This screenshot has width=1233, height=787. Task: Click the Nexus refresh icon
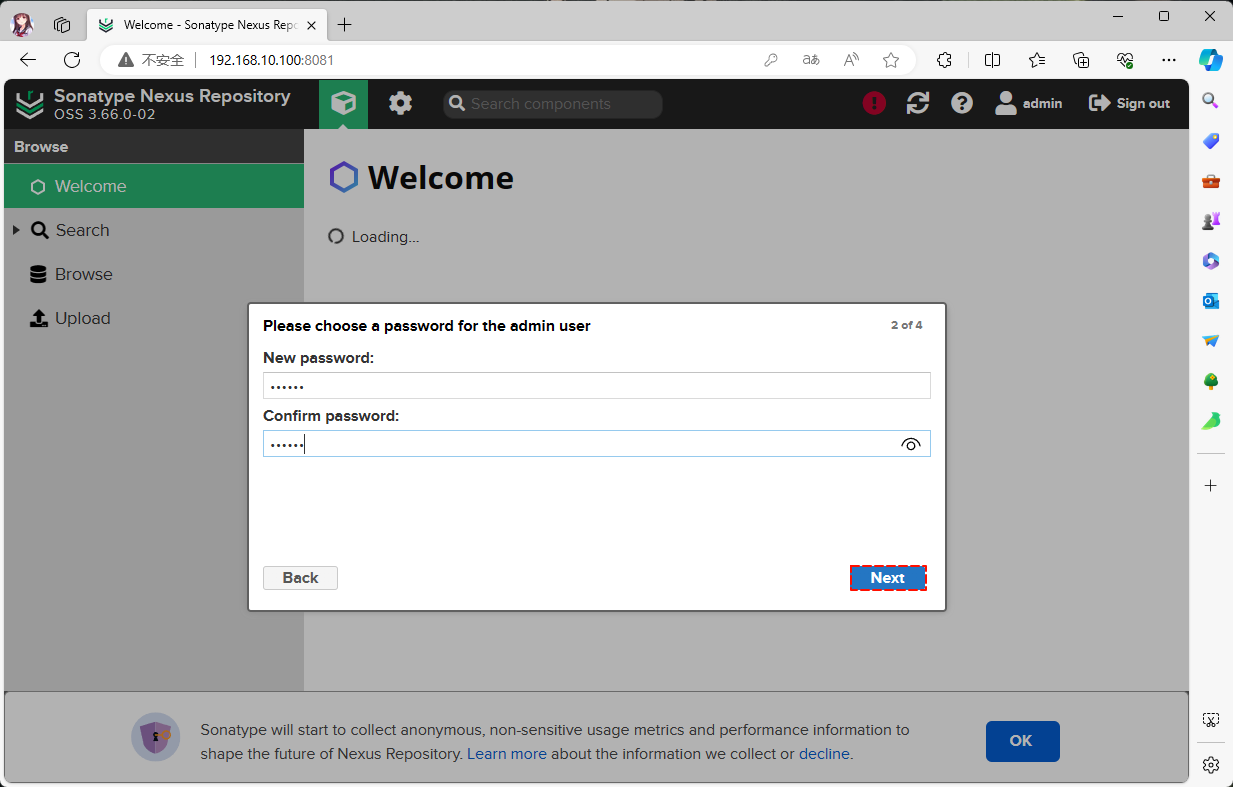tap(917, 103)
